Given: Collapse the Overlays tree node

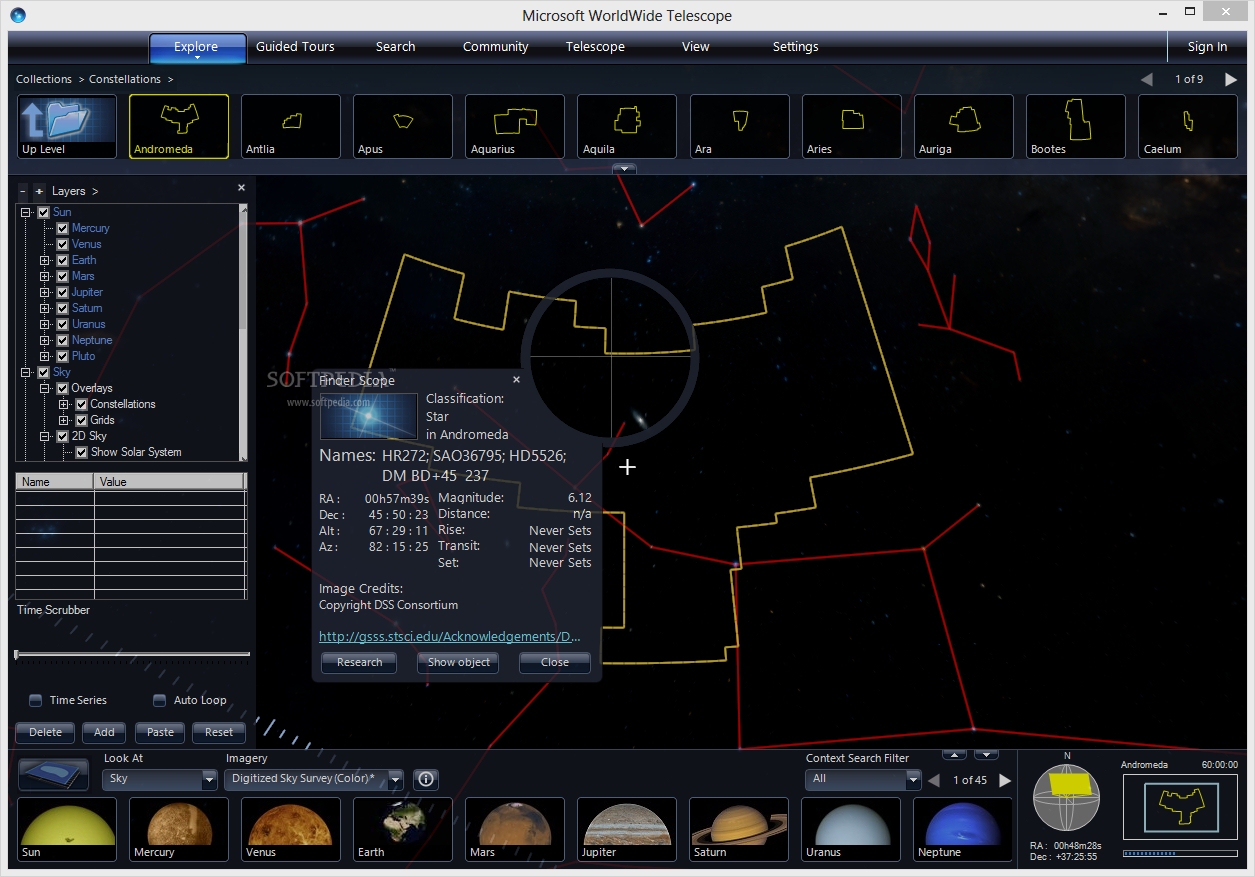Looking at the screenshot, I should coord(45,388).
